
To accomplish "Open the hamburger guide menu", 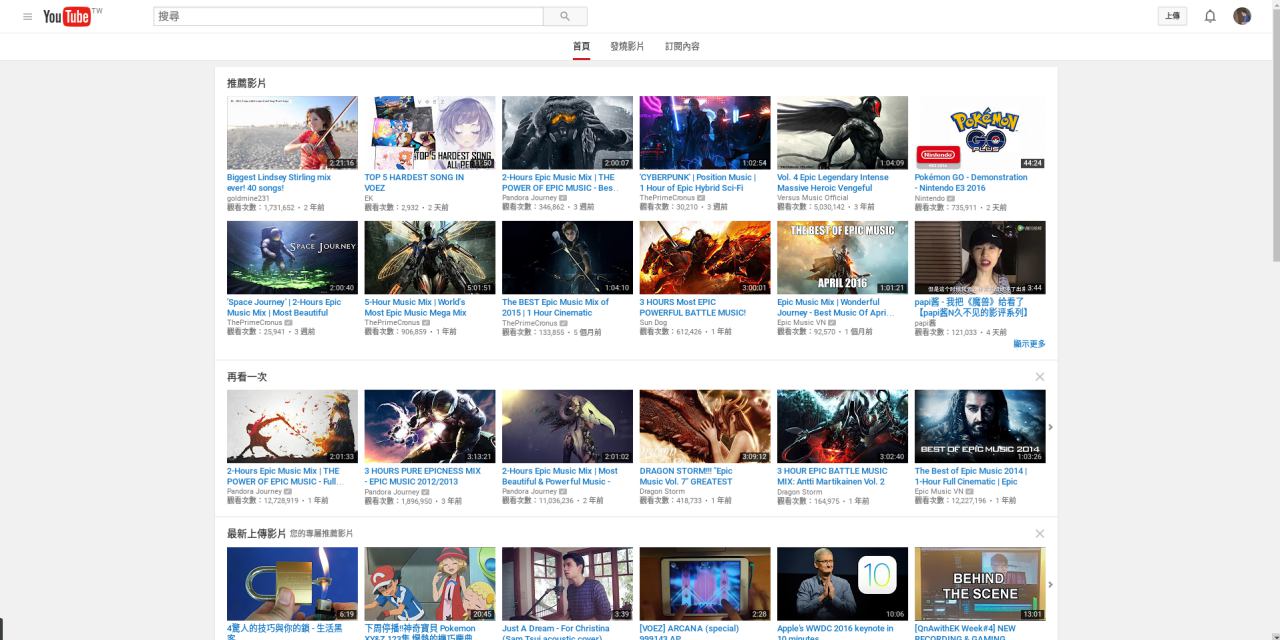I will click(27, 16).
